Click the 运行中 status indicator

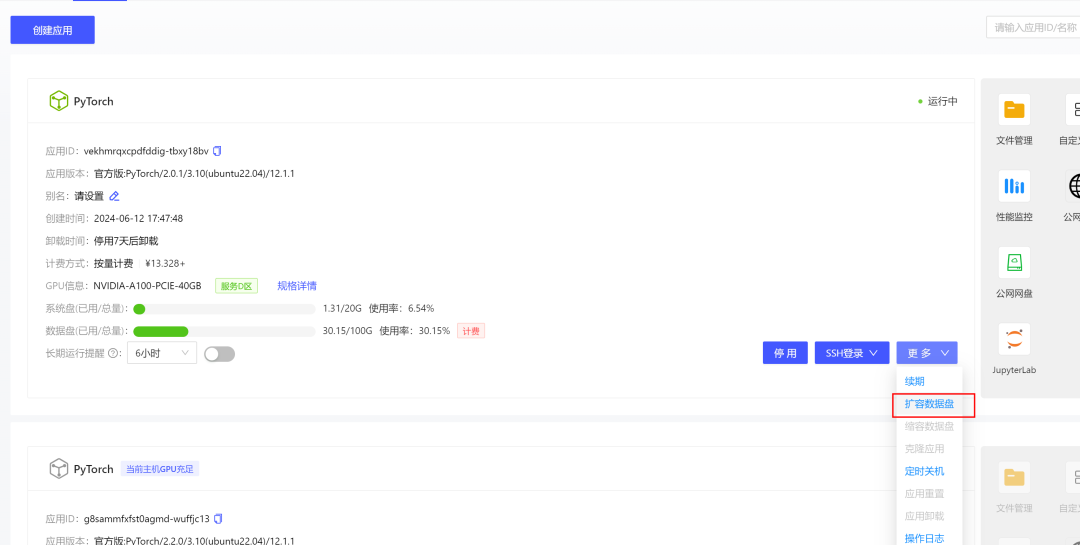(x=937, y=101)
